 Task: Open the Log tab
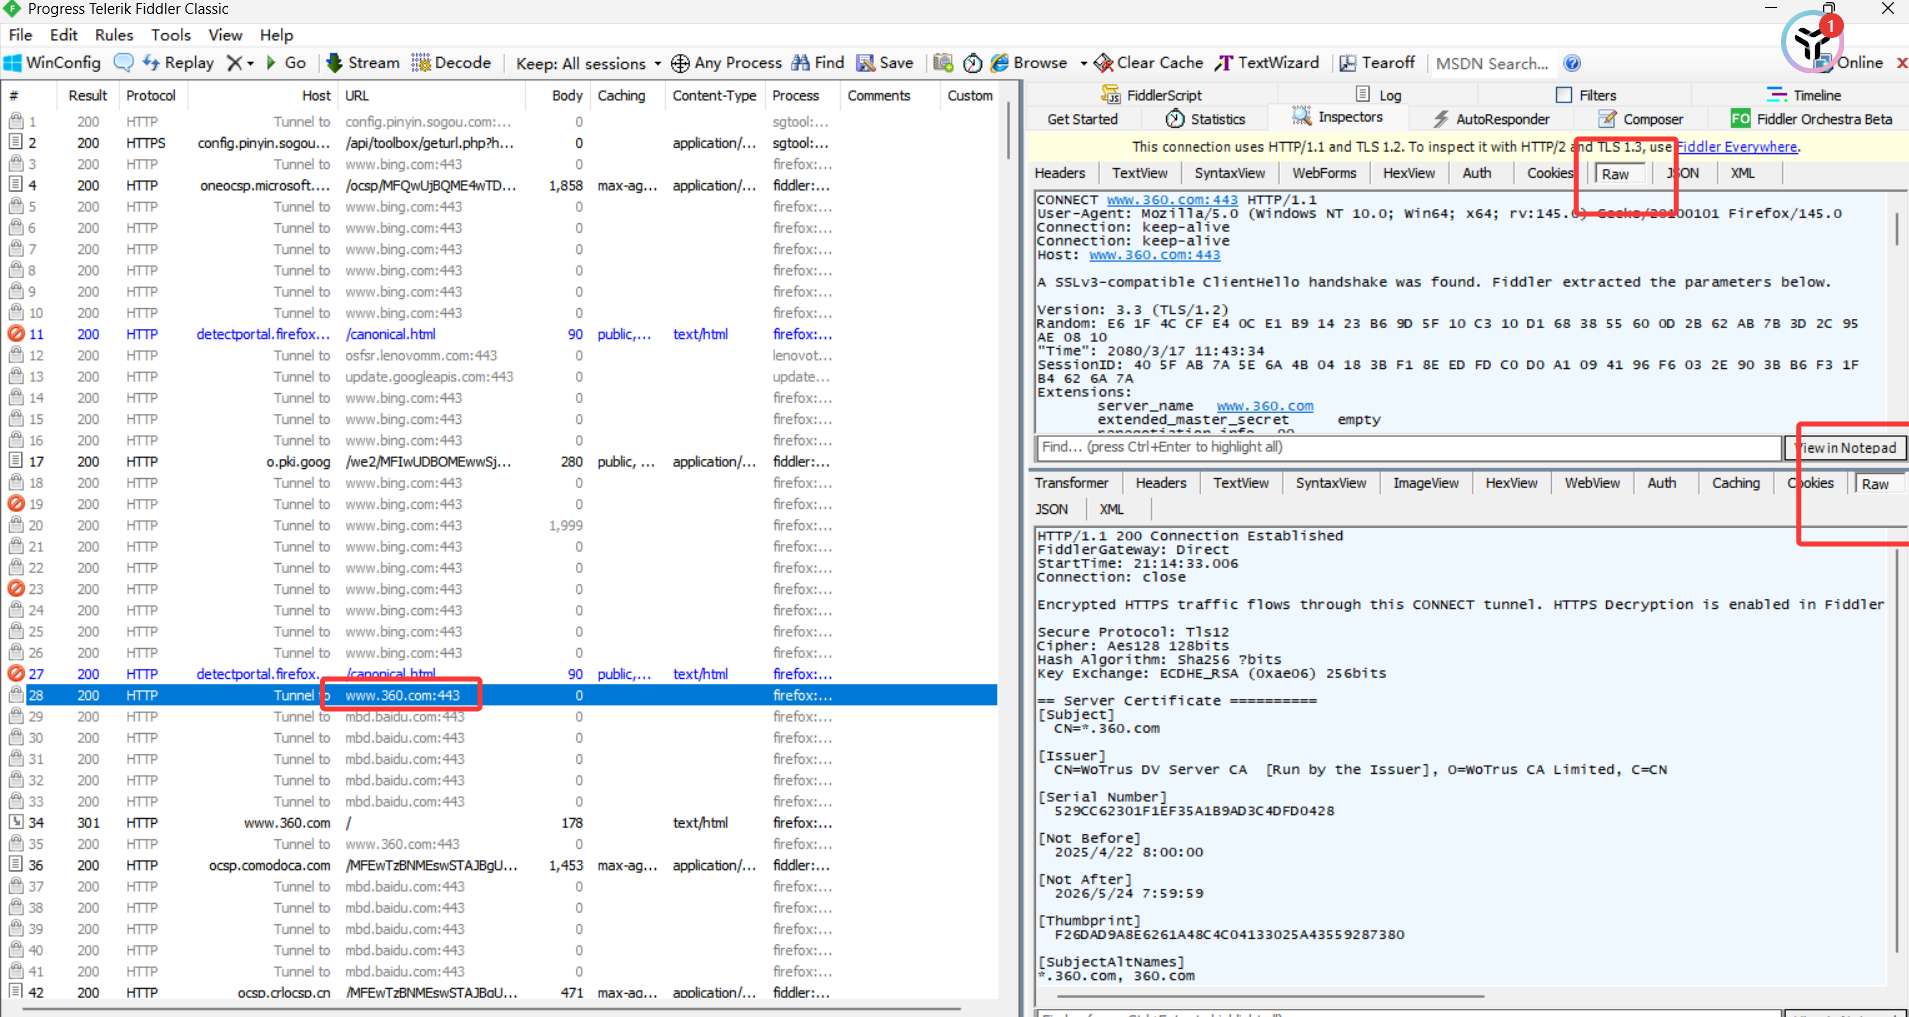click(x=1378, y=95)
